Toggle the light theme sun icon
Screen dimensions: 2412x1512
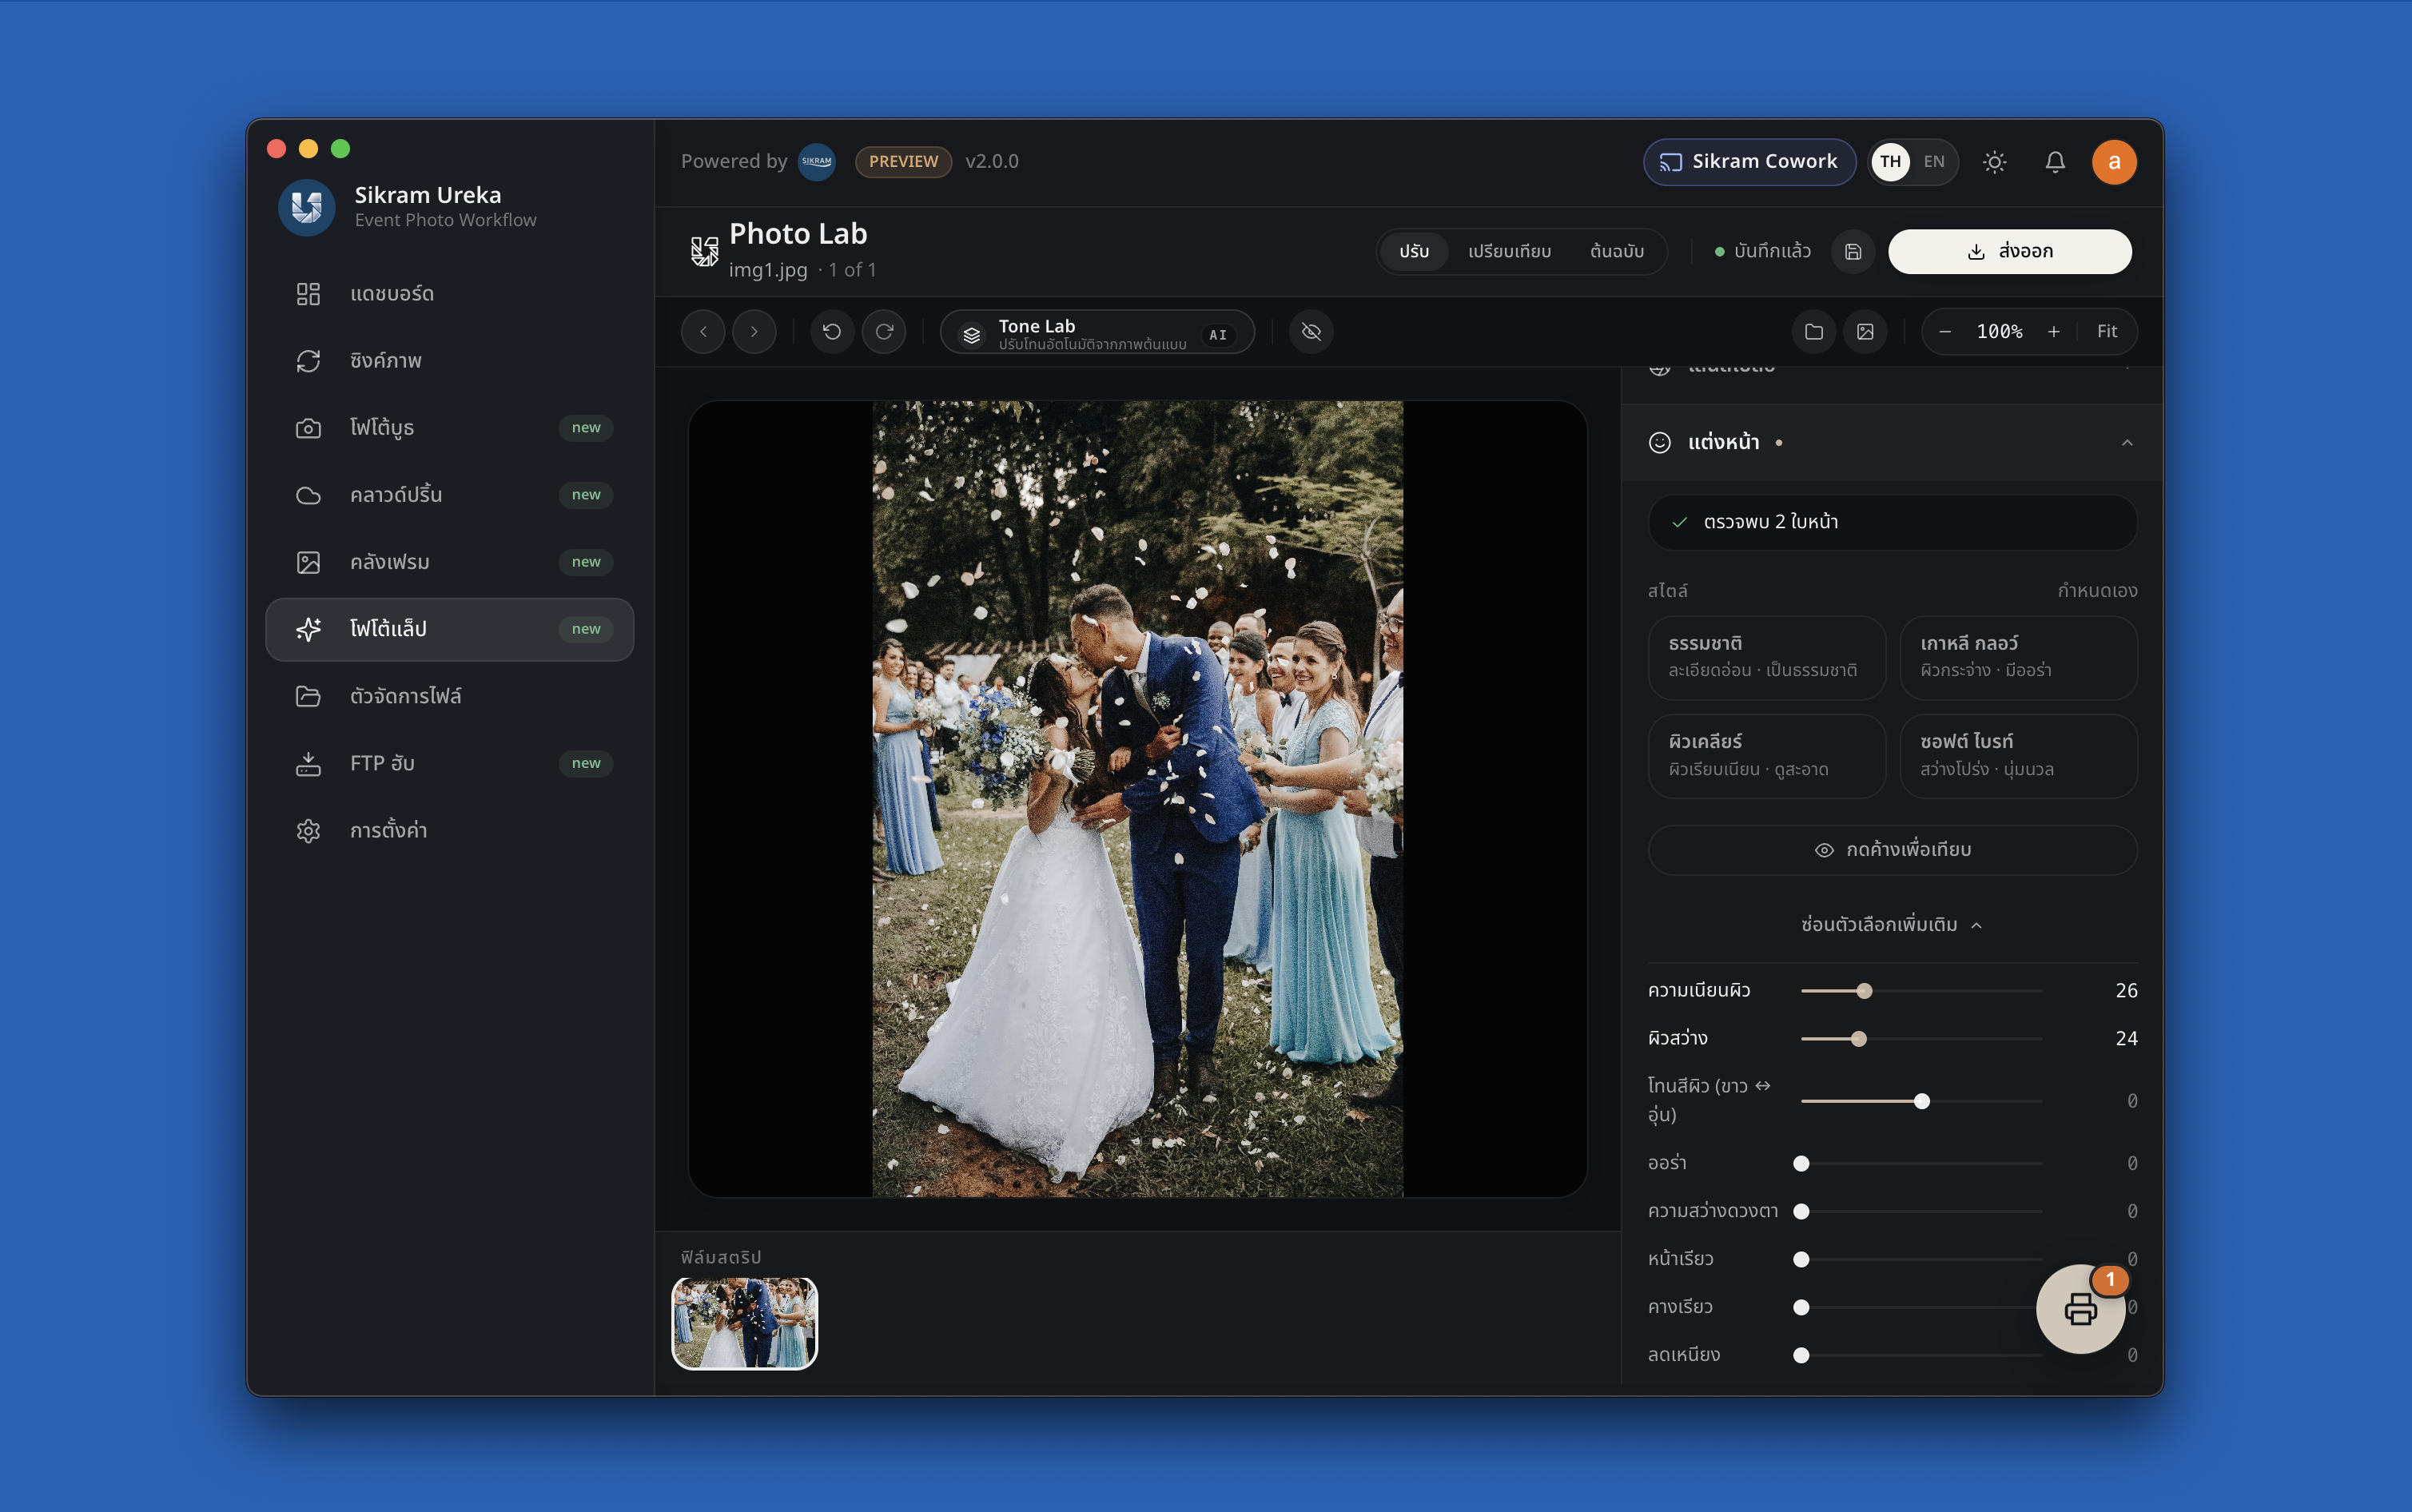click(x=1995, y=162)
